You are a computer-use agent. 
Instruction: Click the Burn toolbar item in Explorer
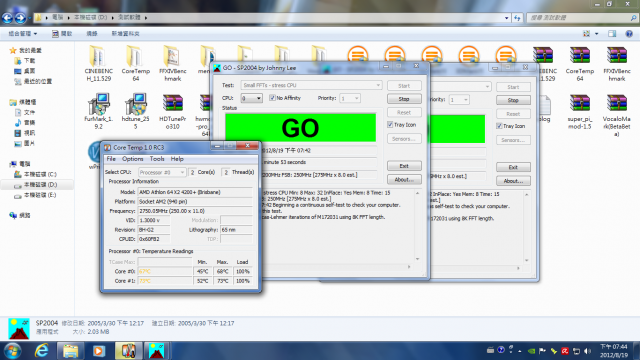point(92,34)
